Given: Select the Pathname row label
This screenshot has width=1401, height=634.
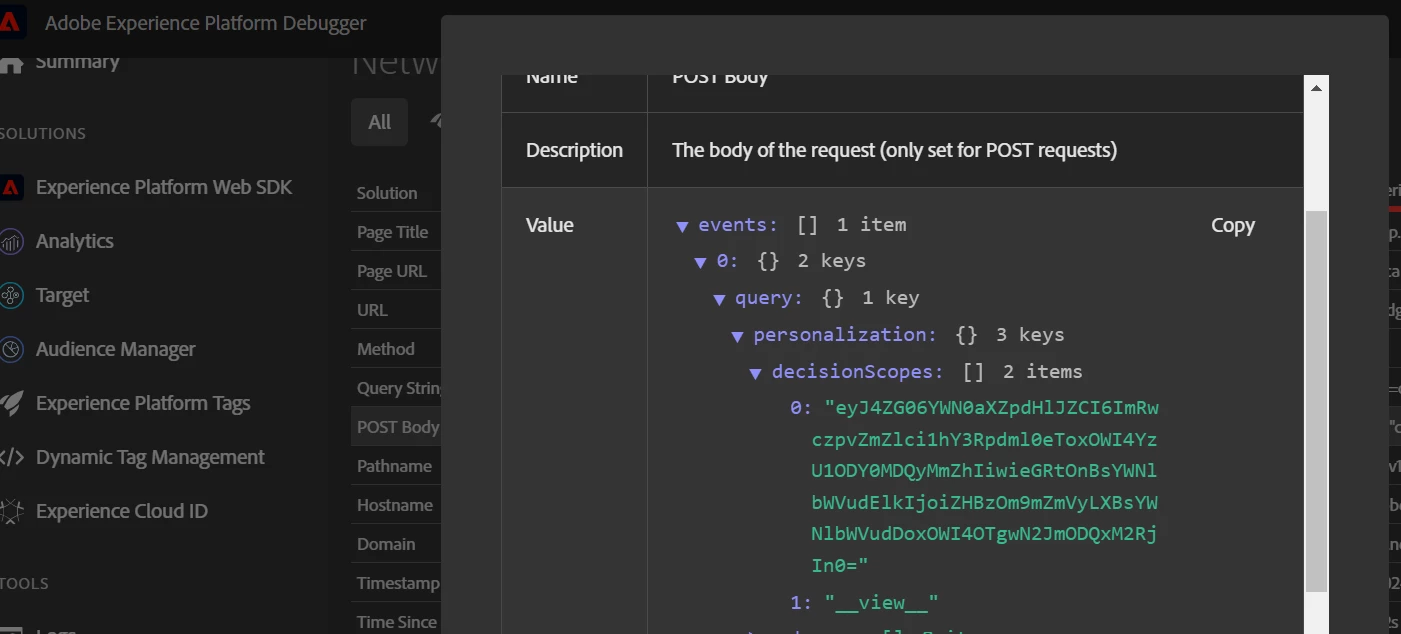Looking at the screenshot, I should (394, 466).
